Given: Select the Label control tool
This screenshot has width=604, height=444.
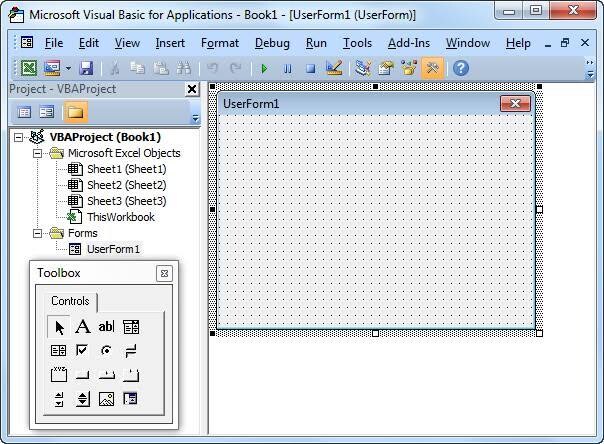Looking at the screenshot, I should (x=83, y=327).
